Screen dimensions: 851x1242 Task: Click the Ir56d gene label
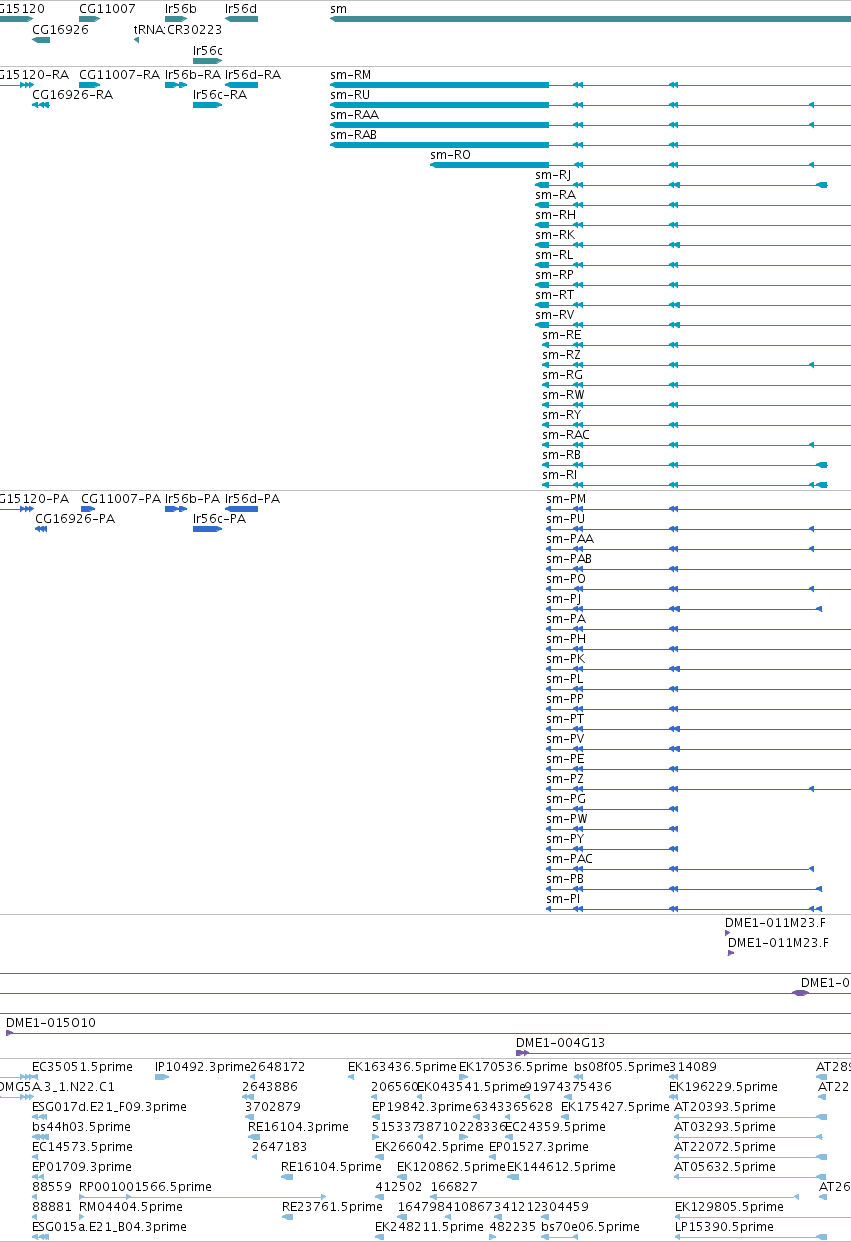240,8
